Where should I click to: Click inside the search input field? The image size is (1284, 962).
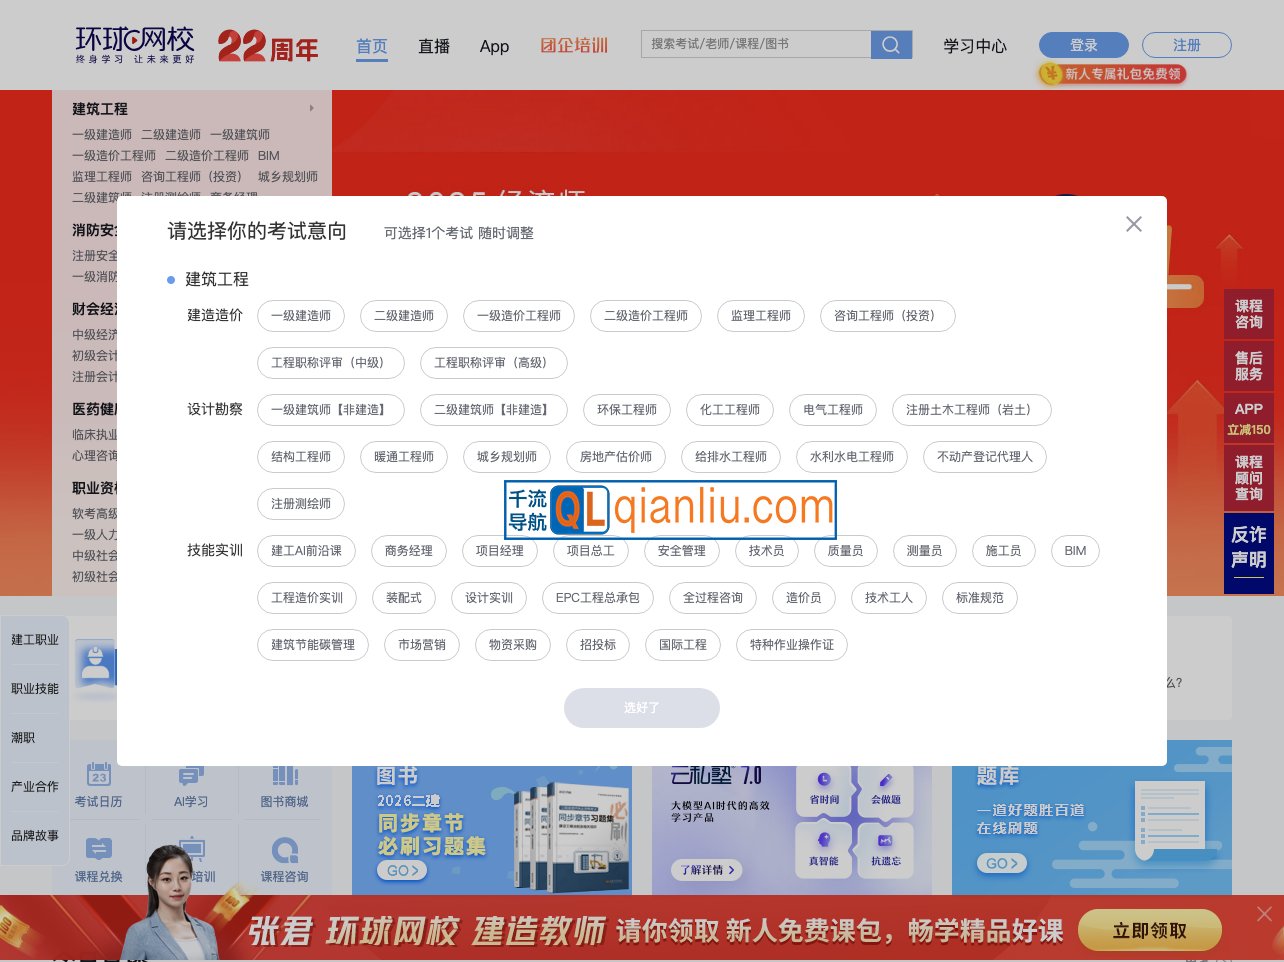756,44
